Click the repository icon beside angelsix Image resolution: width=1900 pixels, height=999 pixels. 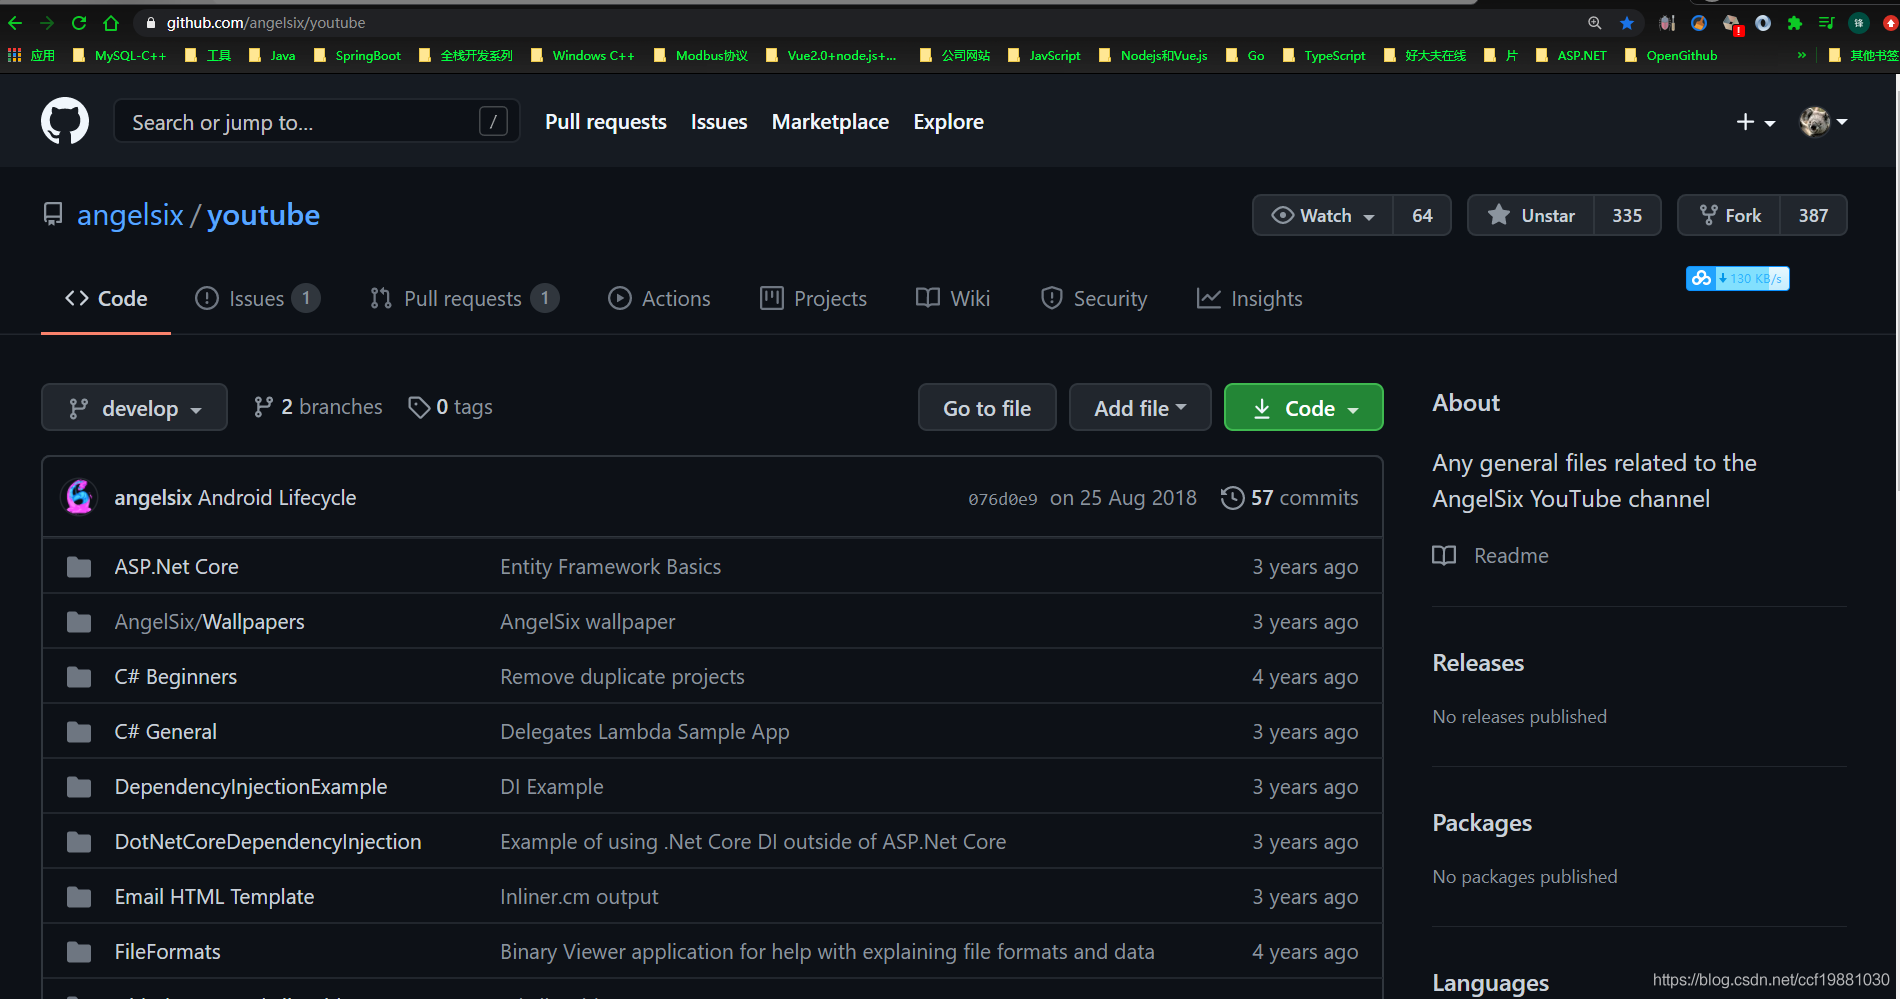tap(53, 214)
